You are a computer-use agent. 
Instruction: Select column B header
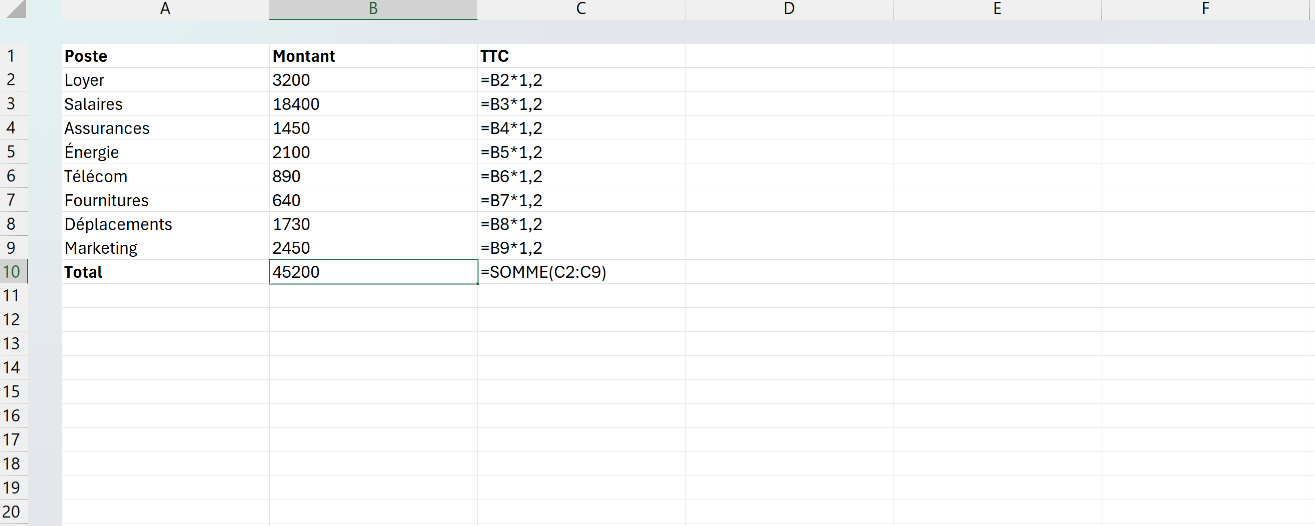[x=373, y=10]
